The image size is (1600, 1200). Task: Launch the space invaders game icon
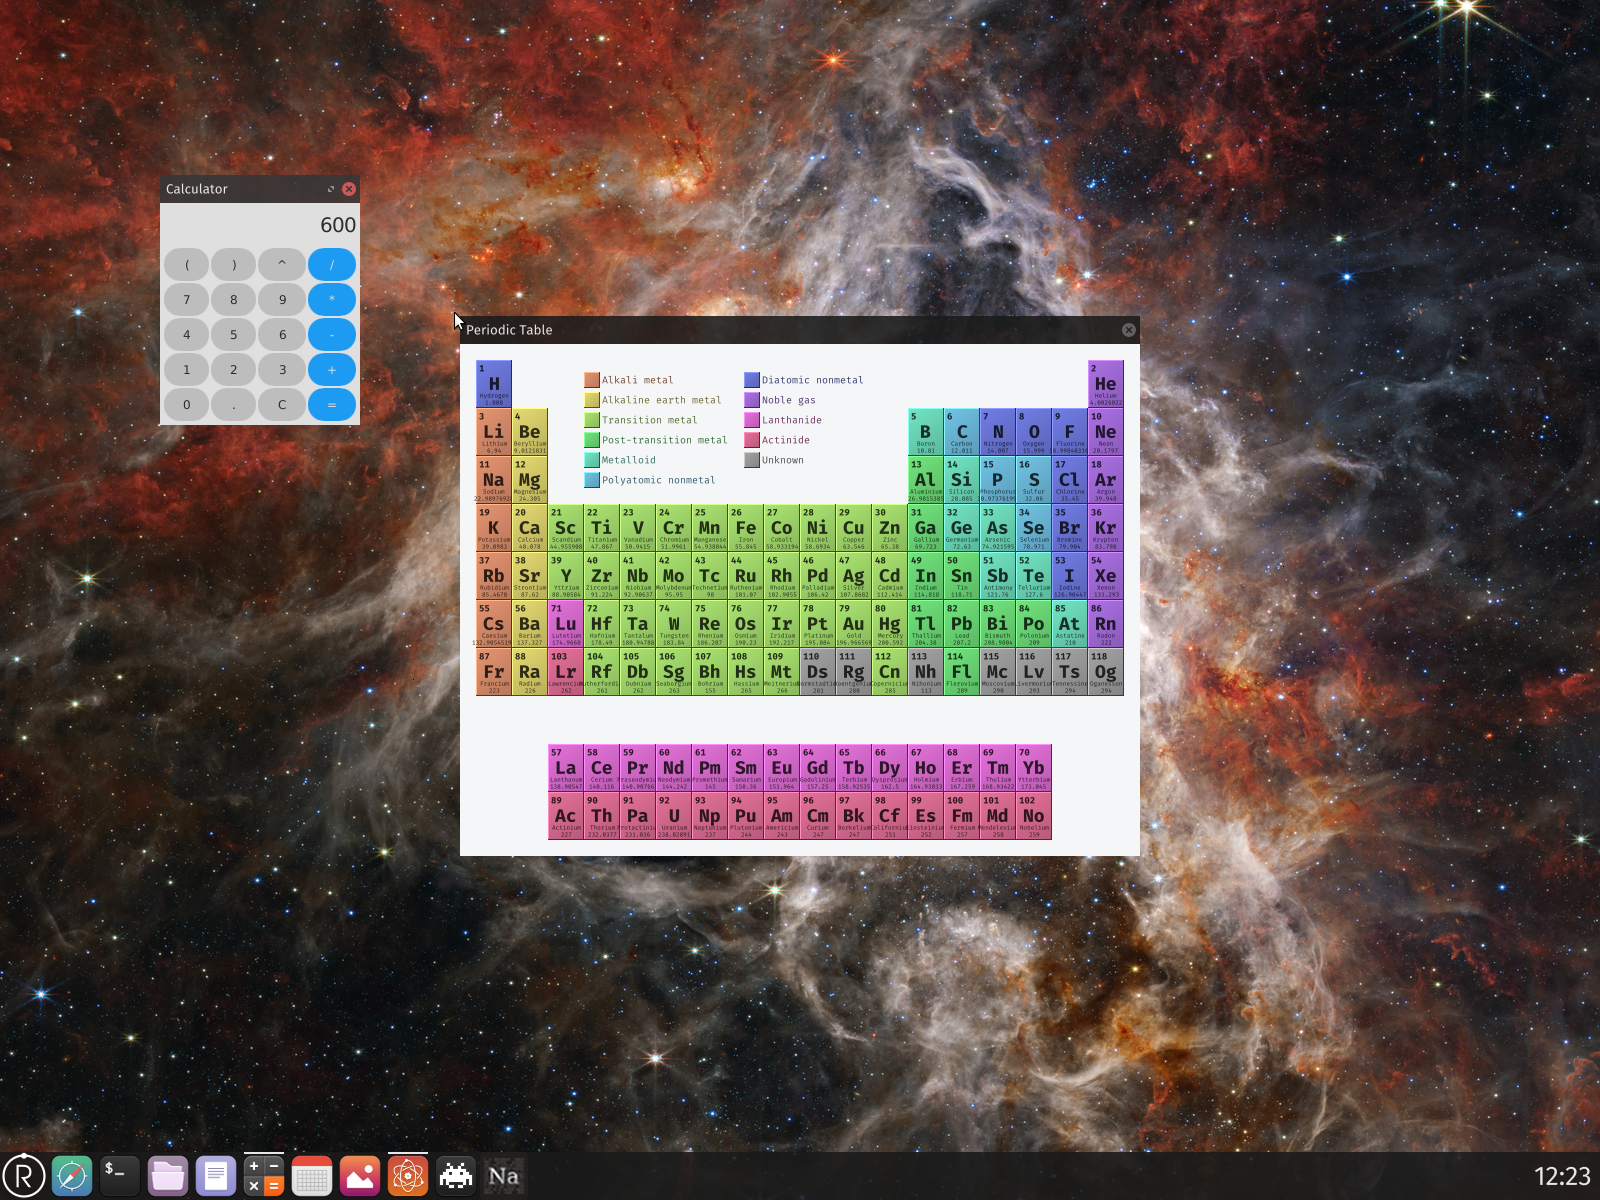(456, 1176)
